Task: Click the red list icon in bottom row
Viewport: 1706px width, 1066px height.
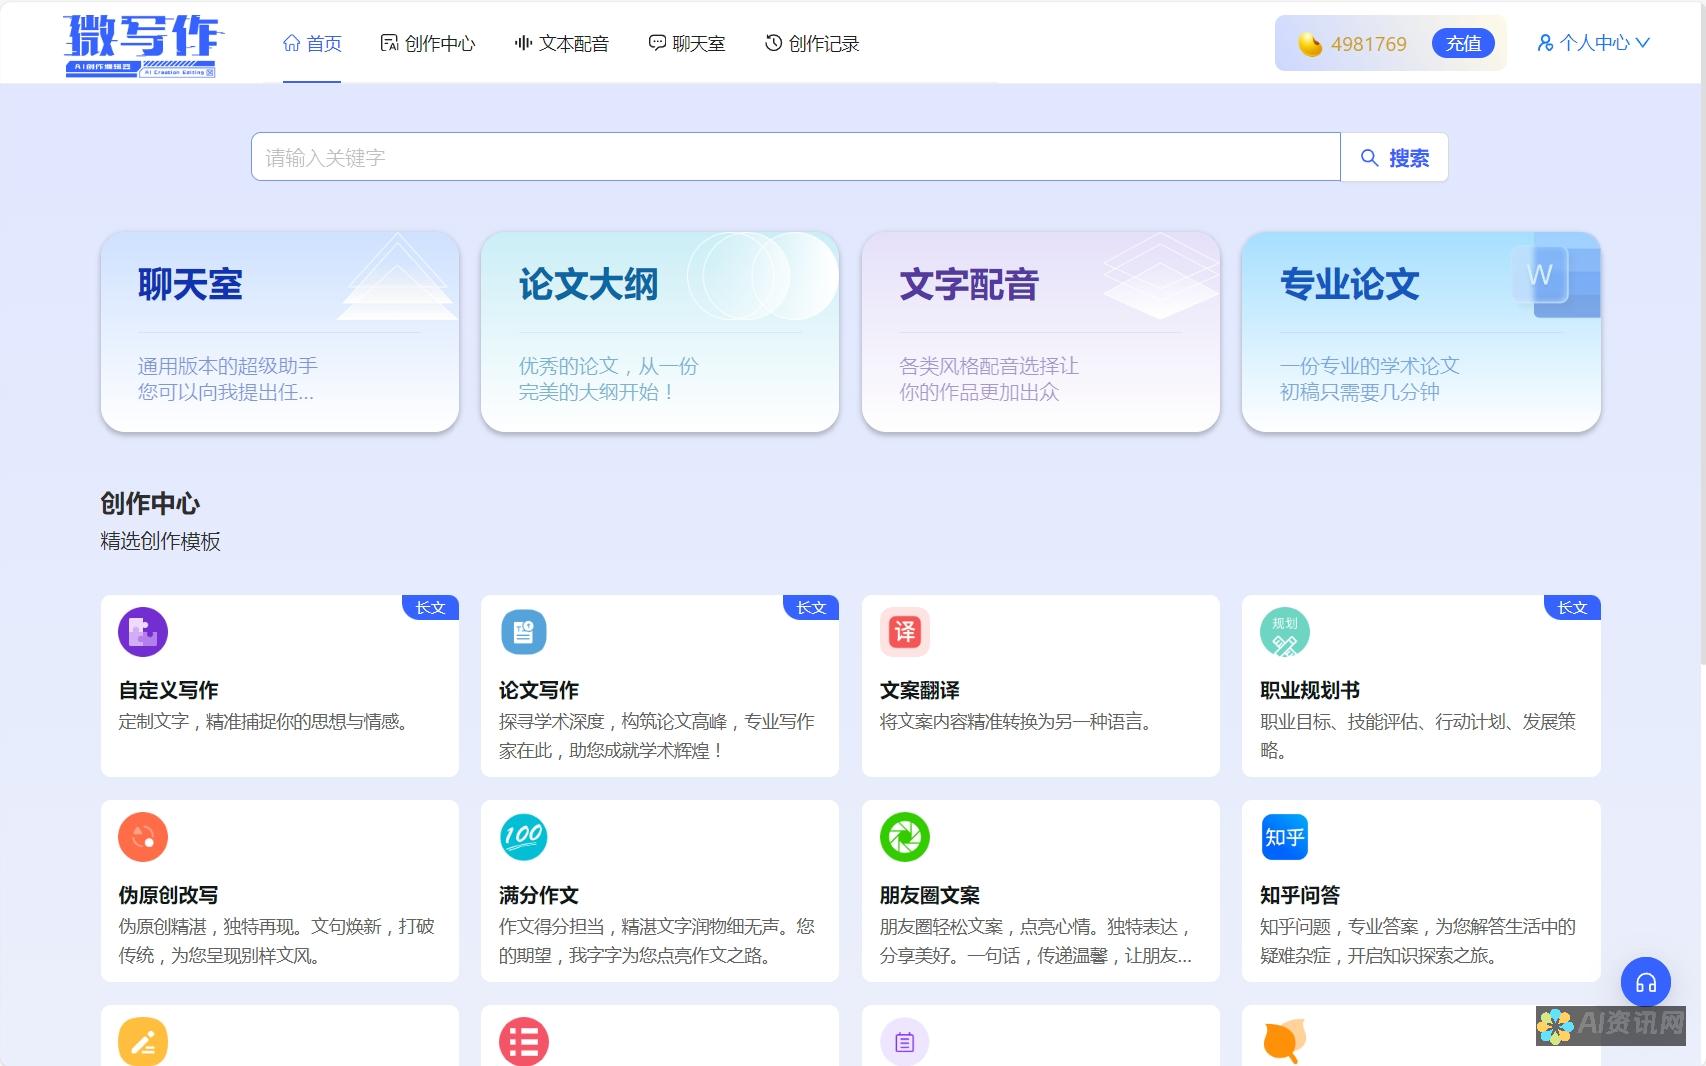Action: [524, 1042]
